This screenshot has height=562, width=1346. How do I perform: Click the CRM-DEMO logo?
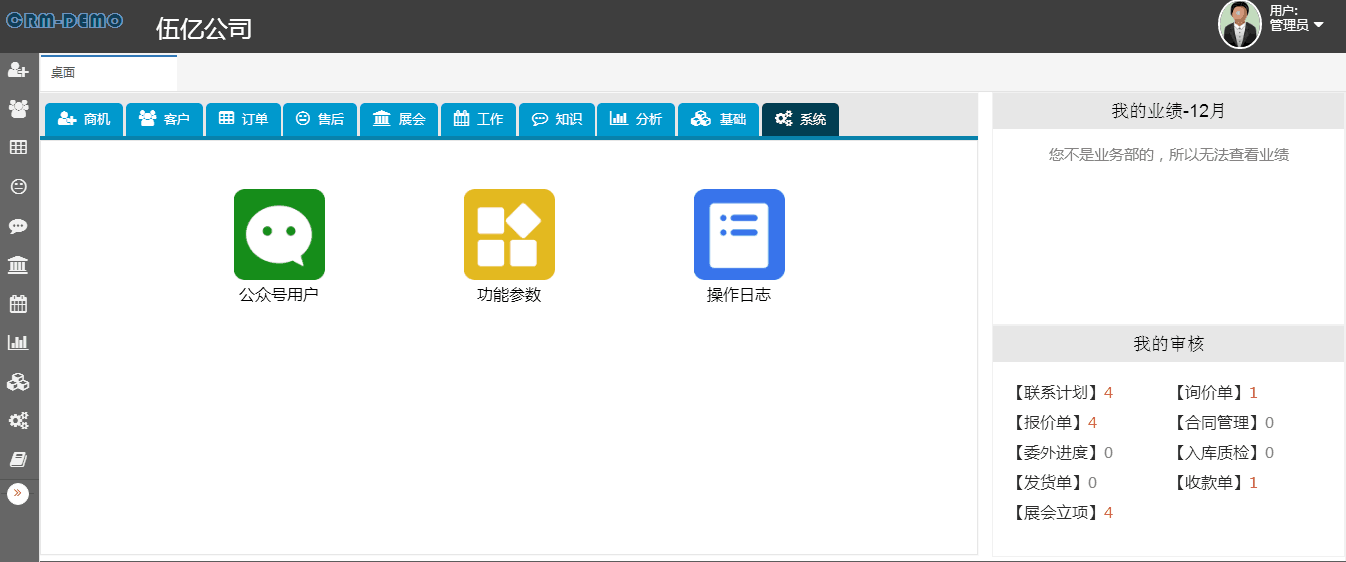65,20
